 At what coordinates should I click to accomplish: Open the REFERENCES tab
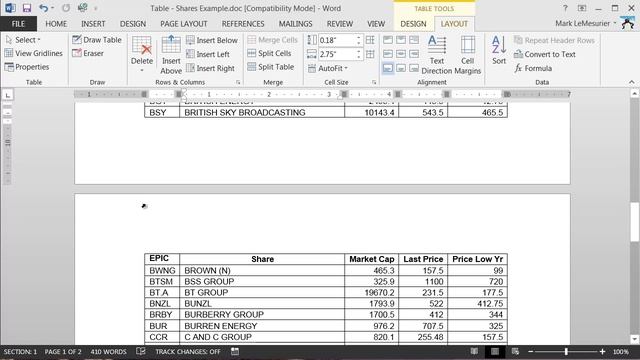click(x=243, y=24)
